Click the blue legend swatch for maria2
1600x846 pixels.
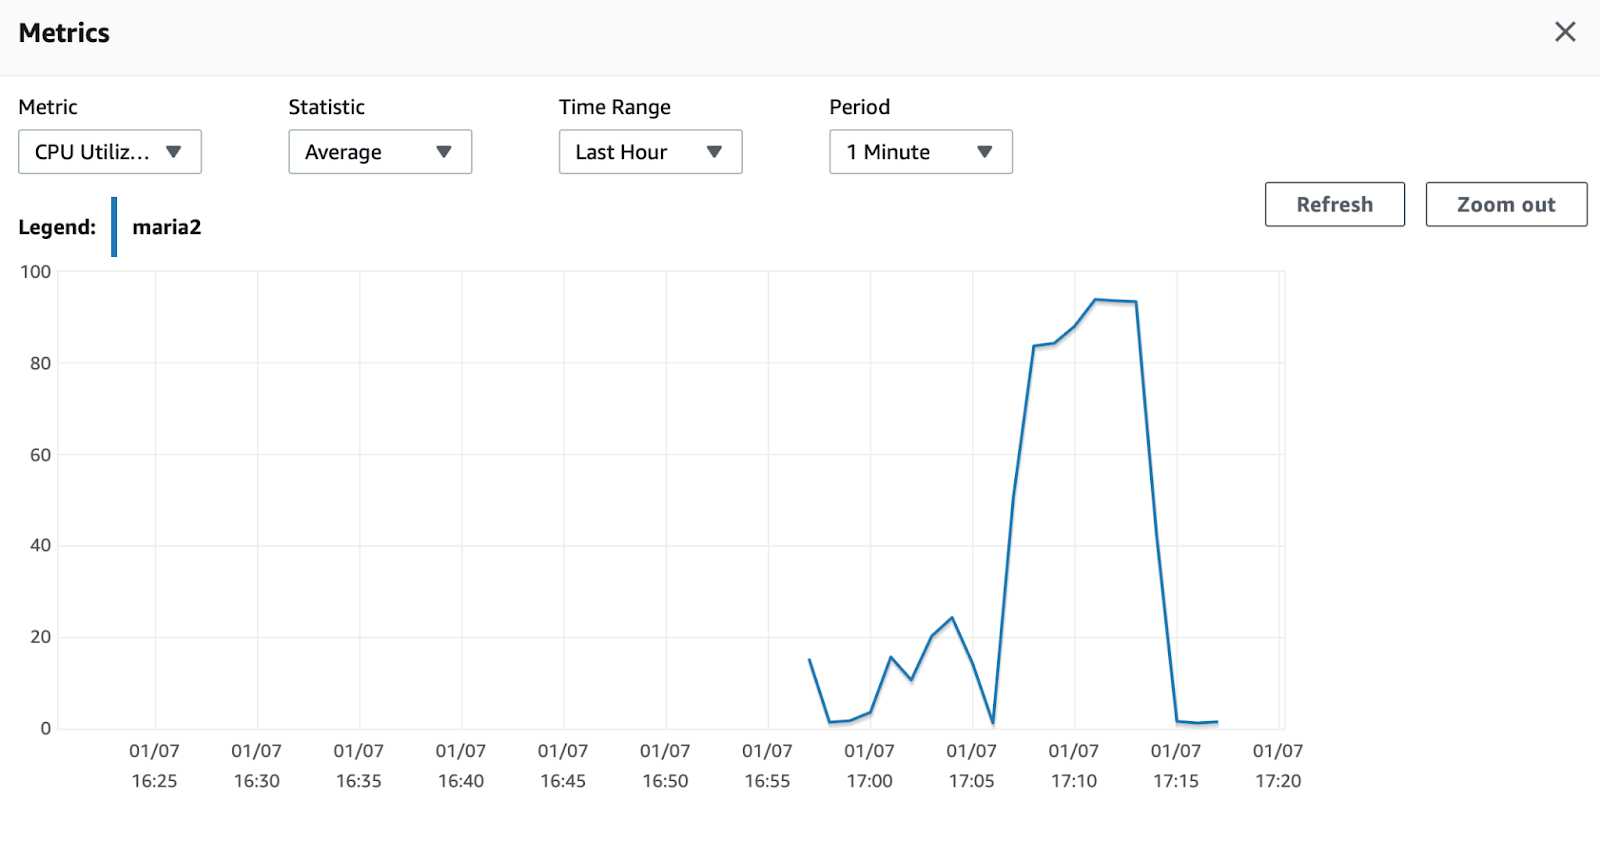[114, 227]
